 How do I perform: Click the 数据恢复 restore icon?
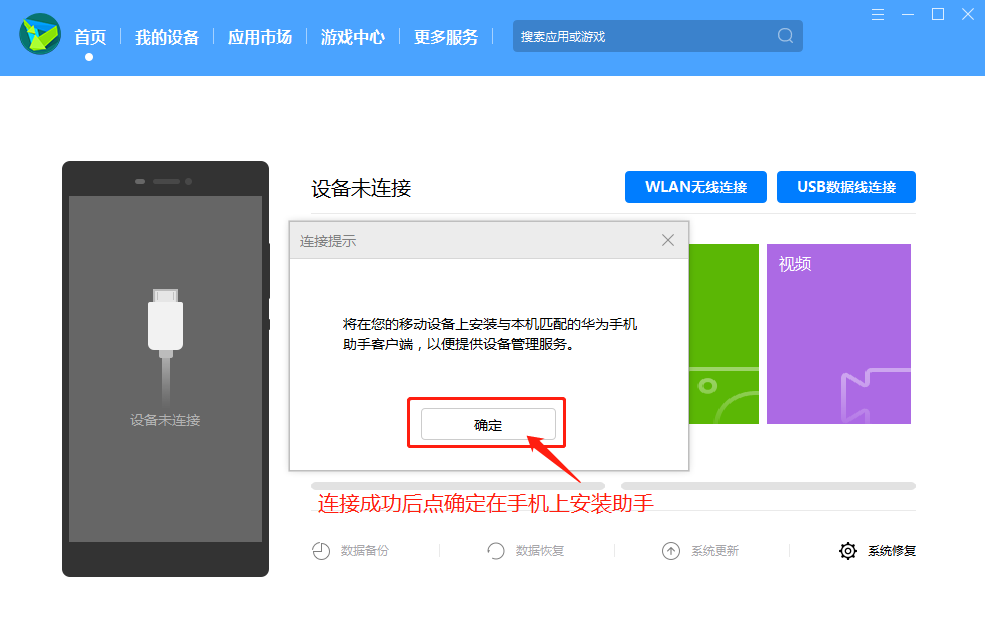point(496,551)
